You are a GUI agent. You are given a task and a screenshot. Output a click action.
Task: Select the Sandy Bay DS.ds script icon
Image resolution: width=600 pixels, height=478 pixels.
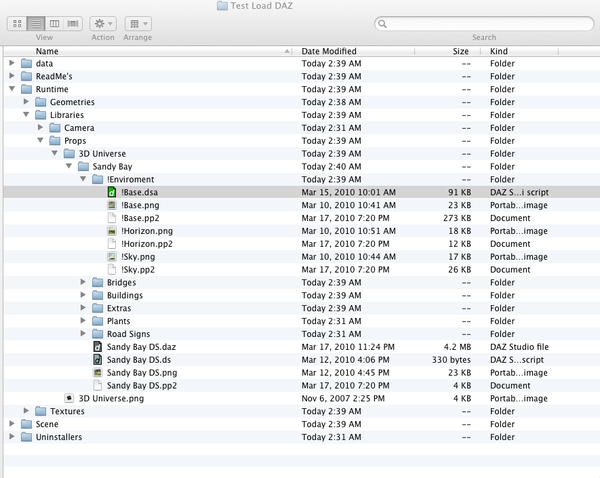tap(98, 360)
